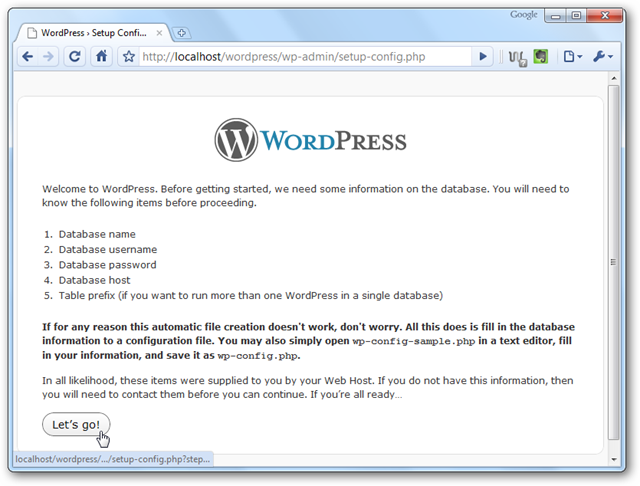The height and width of the screenshot is (486, 640).
Task: Open the browser home page
Action: click(102, 56)
